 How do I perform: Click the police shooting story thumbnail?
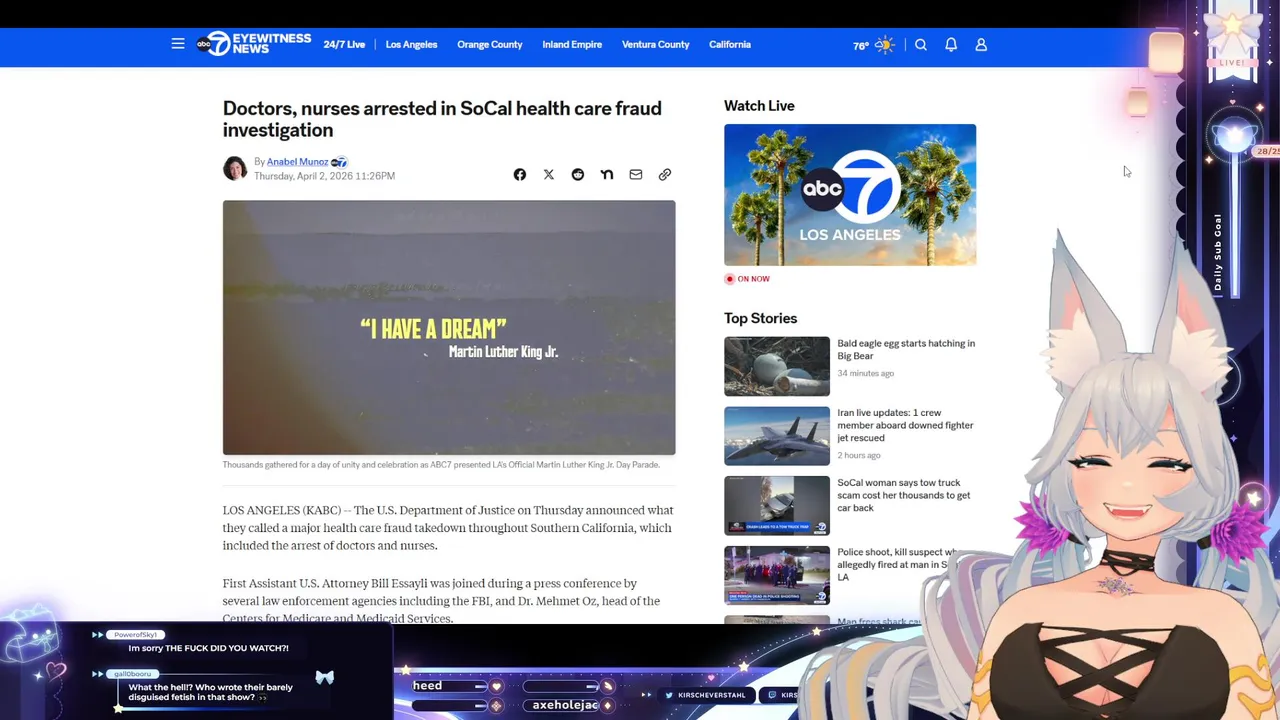777,576
